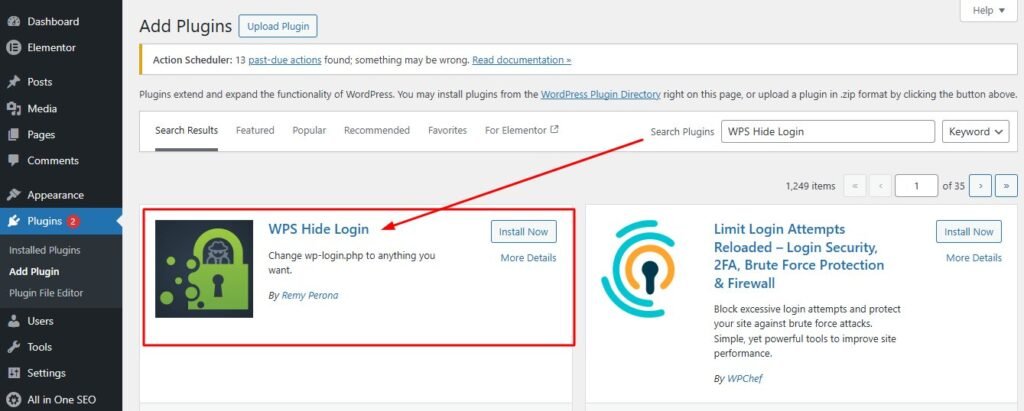Open the Settings menu label
The height and width of the screenshot is (411, 1024).
(46, 373)
